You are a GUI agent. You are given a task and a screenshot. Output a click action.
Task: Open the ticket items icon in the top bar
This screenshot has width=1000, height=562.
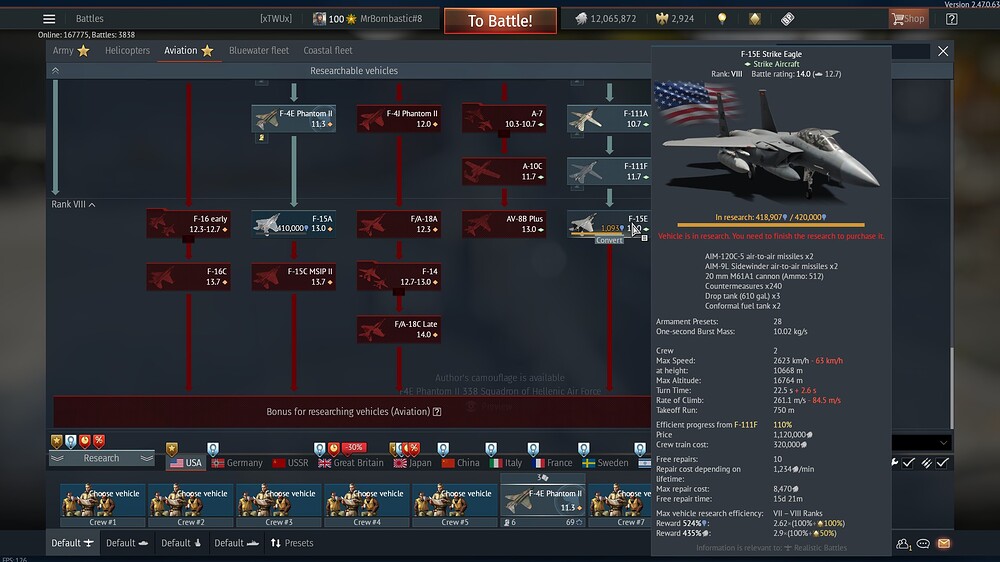(x=788, y=18)
